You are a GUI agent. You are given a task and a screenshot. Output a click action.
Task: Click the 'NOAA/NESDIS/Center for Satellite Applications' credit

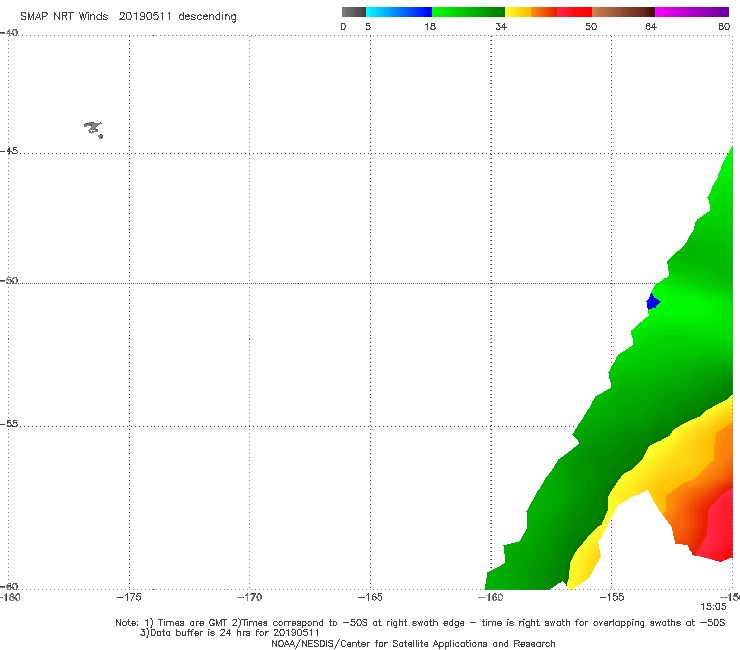click(413, 644)
